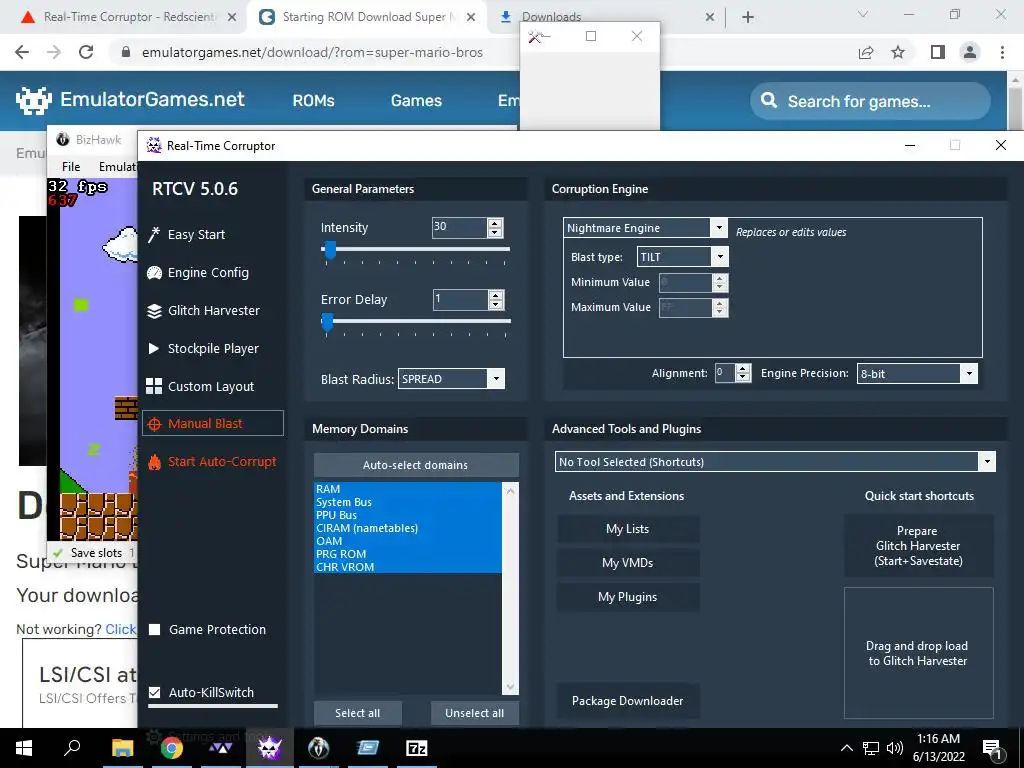
Task: Open Glitch Harvester layers icon
Action: point(154,311)
